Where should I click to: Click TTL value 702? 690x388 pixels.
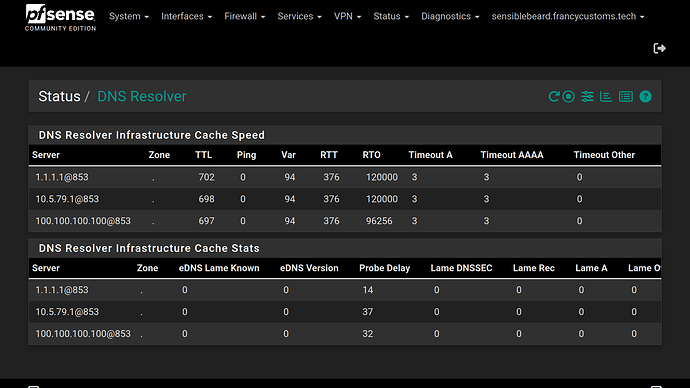coord(206,177)
